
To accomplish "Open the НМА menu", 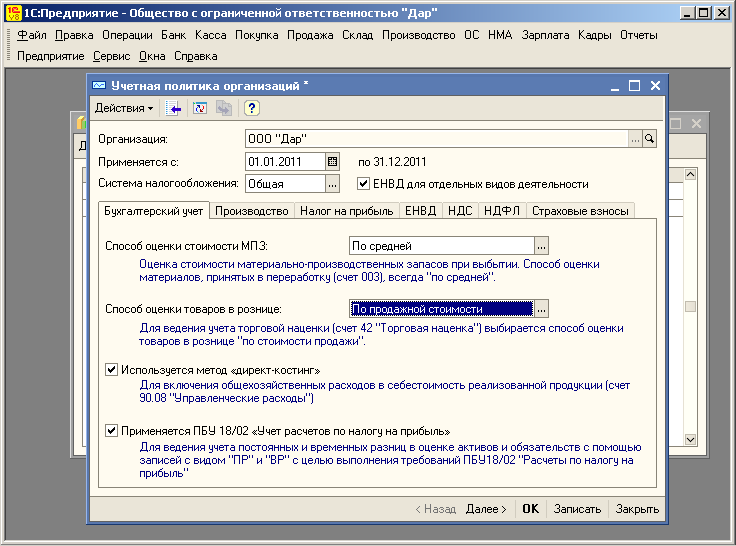I will point(500,35).
